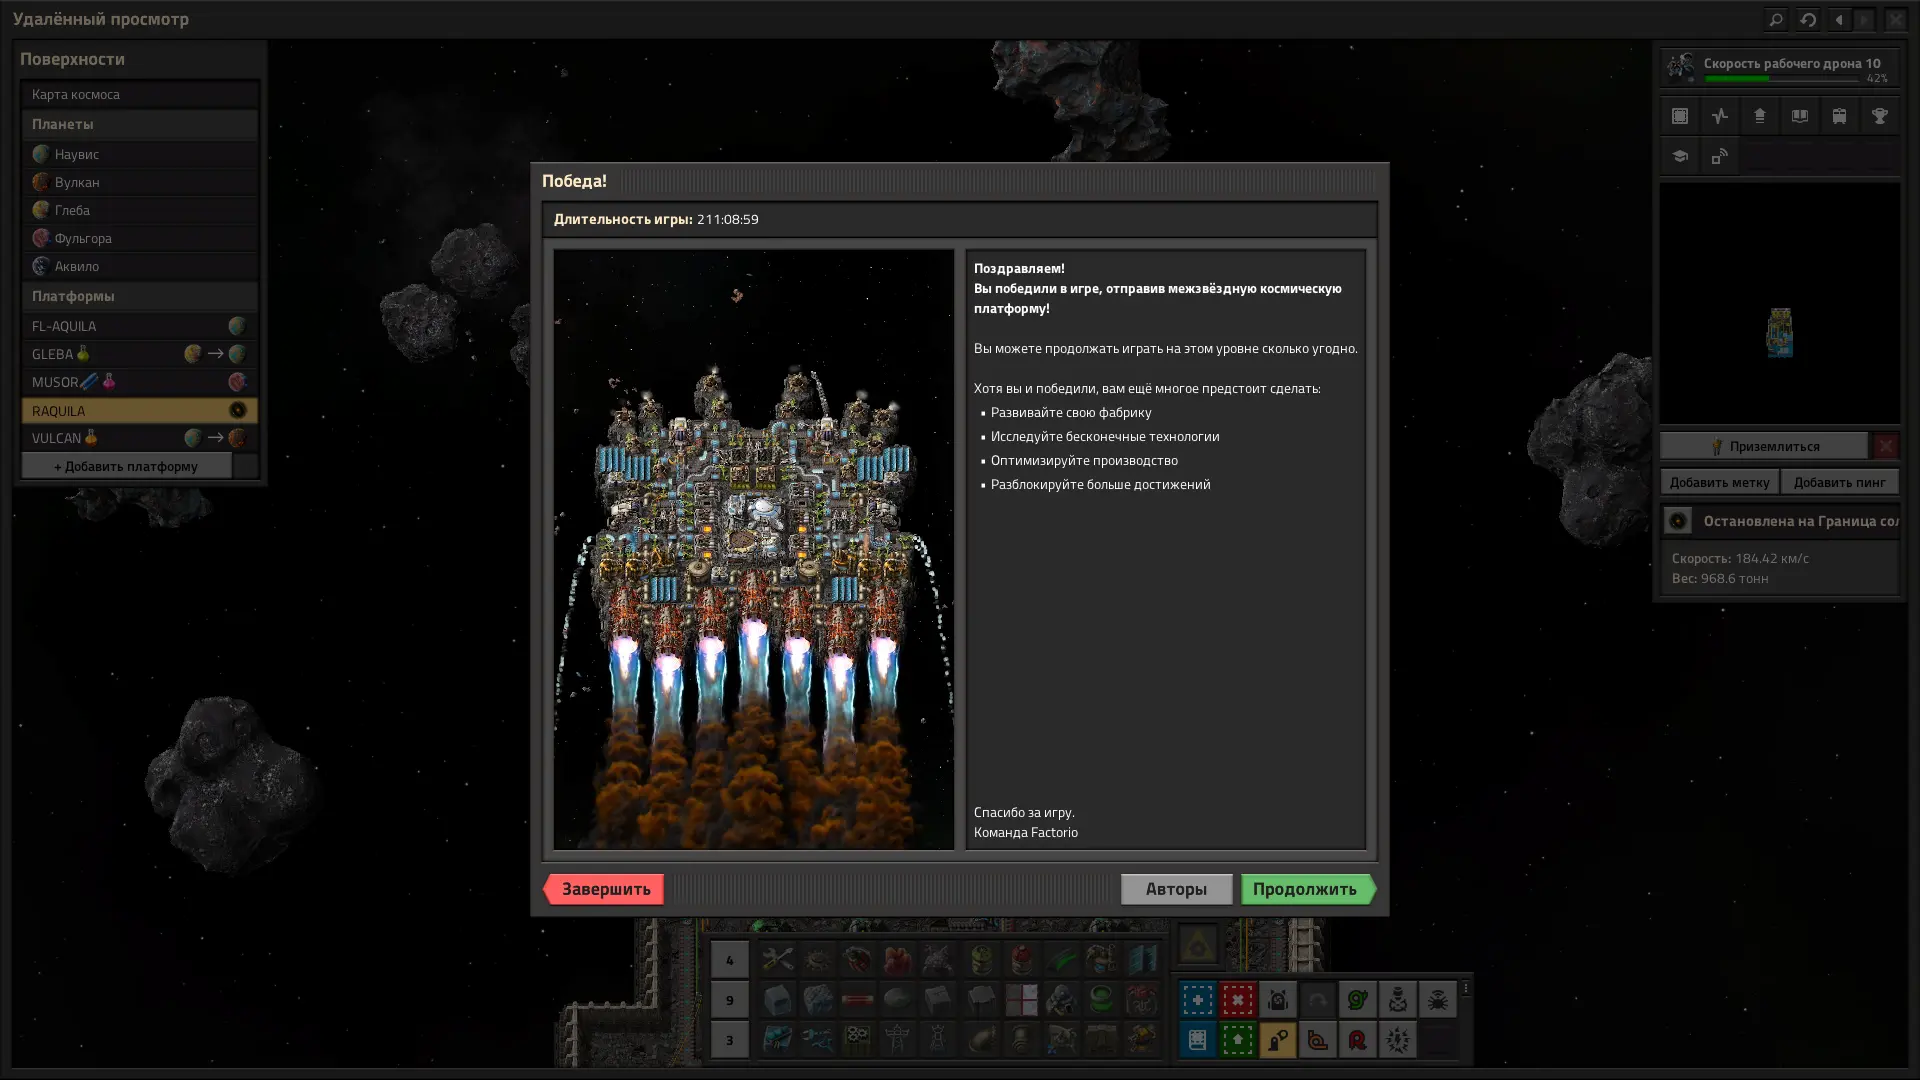Screen dimensions: 1920x1080
Task: Toggle the highlighted remote view shortcut
Action: (1277, 1040)
